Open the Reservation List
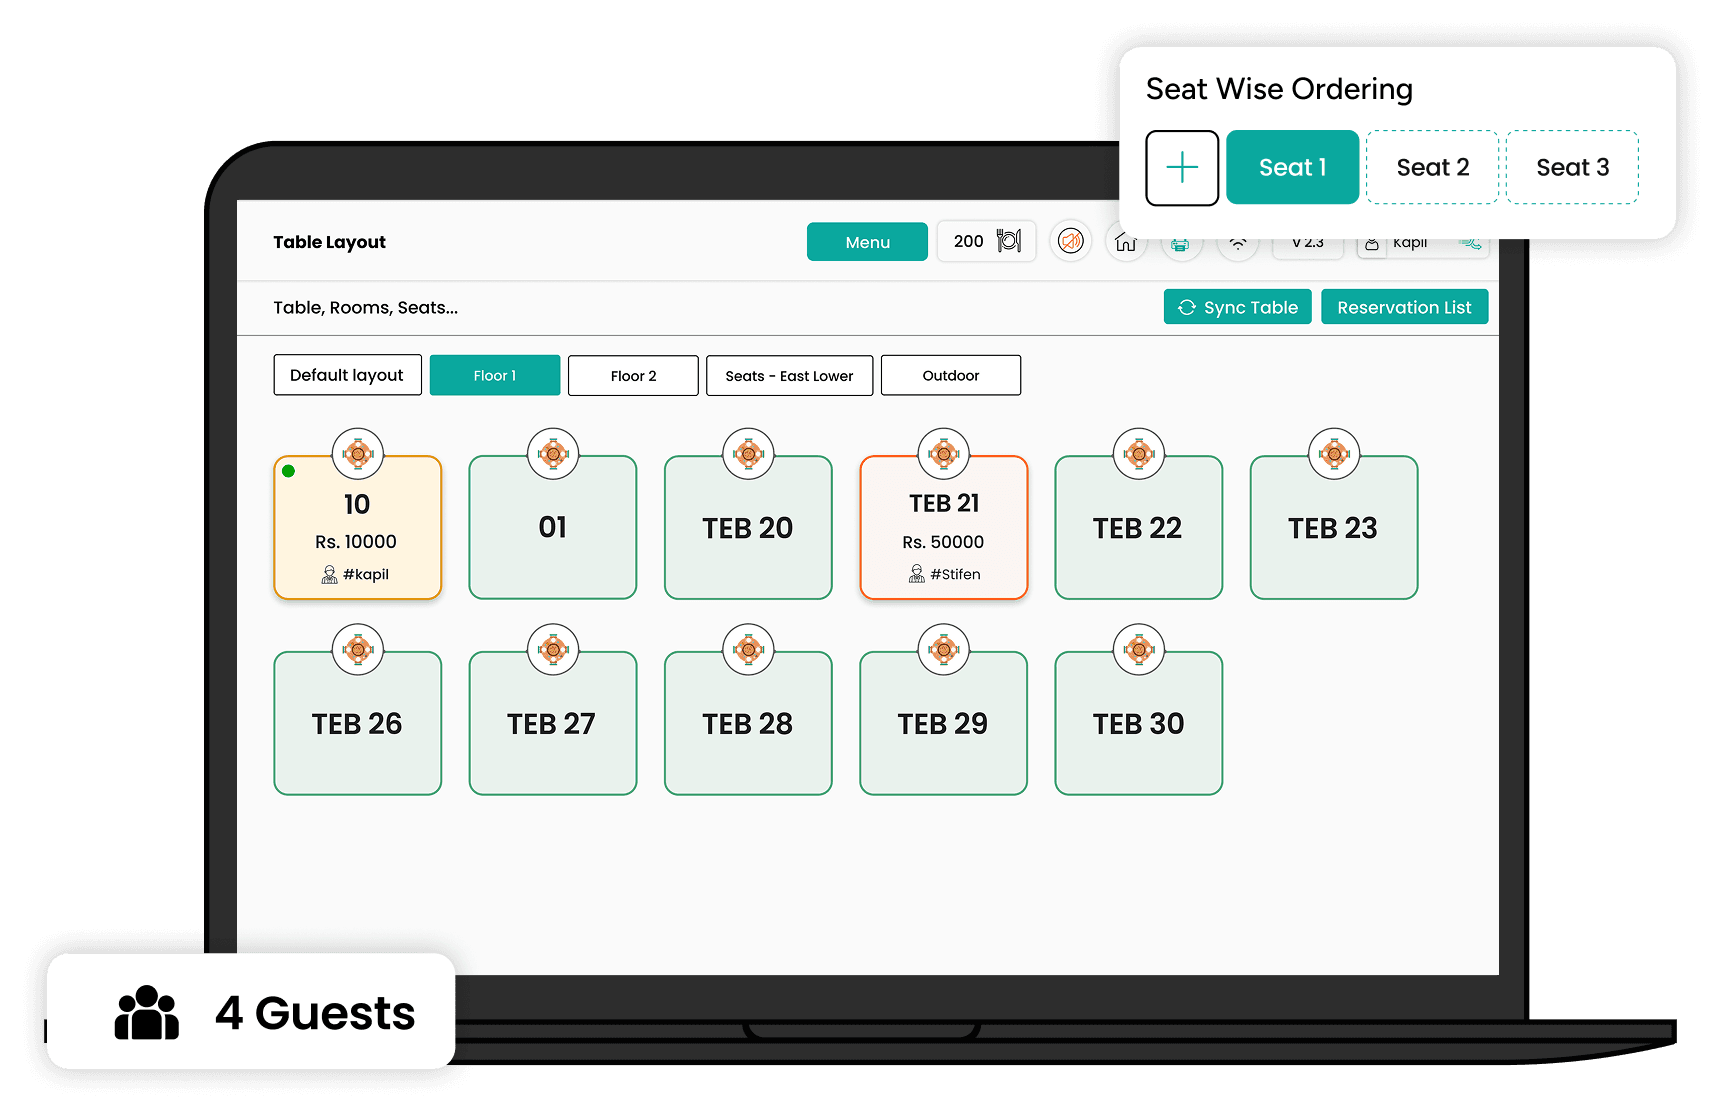The height and width of the screenshot is (1116, 1723). (x=1404, y=307)
